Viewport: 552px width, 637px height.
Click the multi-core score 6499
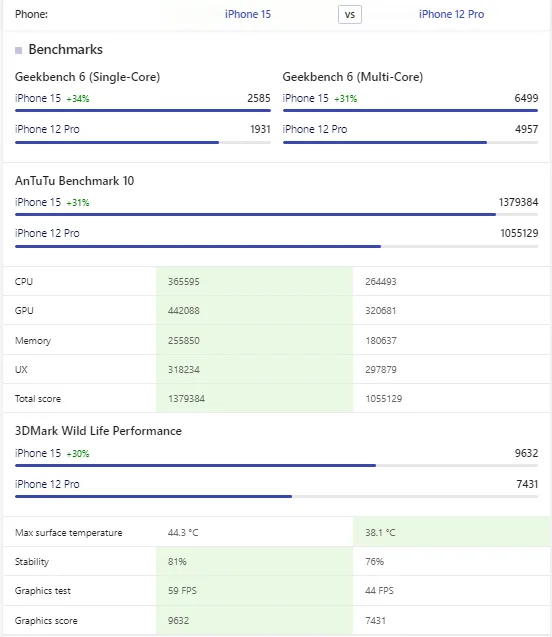[526, 98]
